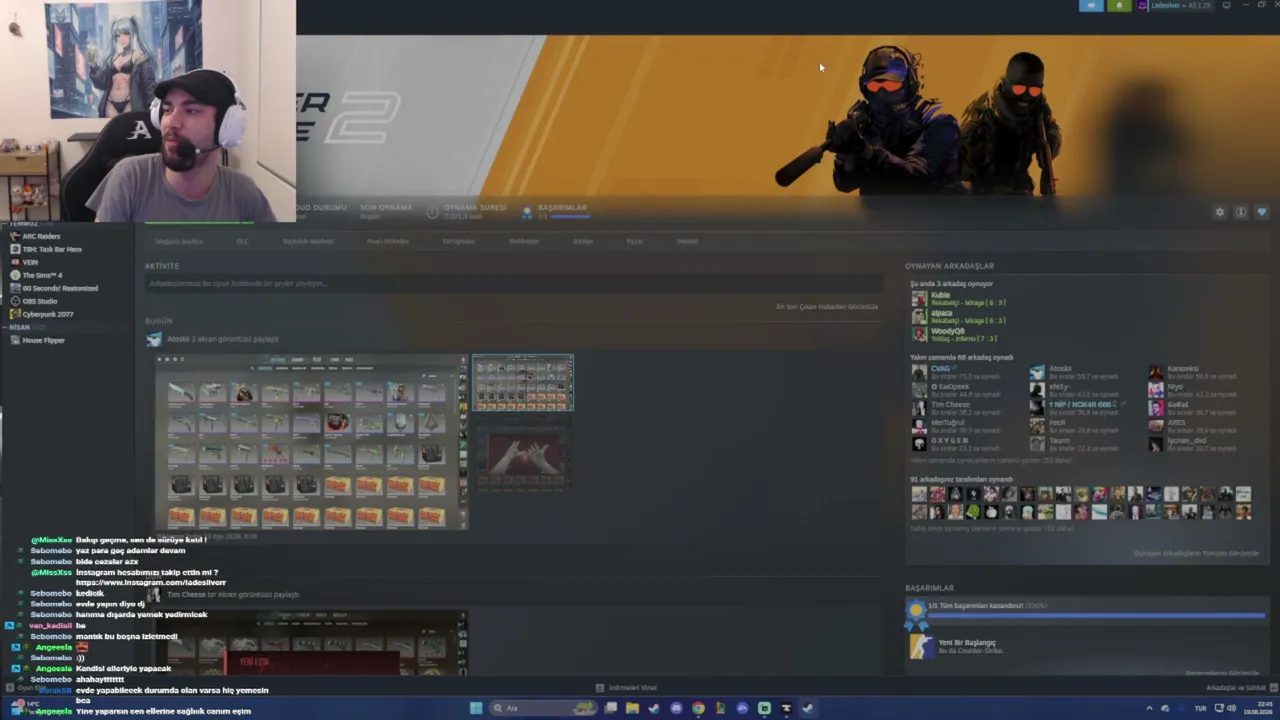Focus the activity comment input field
Viewport: 1280px width, 720px height.
click(x=512, y=284)
